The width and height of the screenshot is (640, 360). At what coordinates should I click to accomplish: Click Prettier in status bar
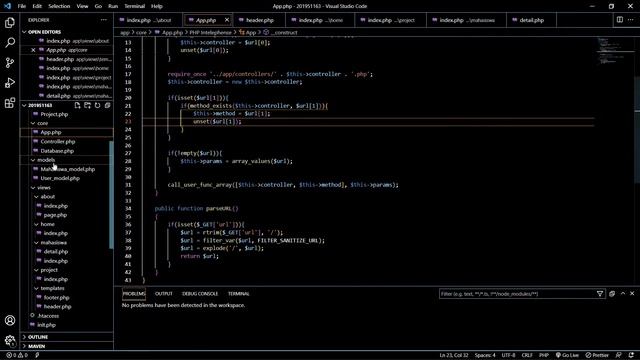tap(597, 355)
